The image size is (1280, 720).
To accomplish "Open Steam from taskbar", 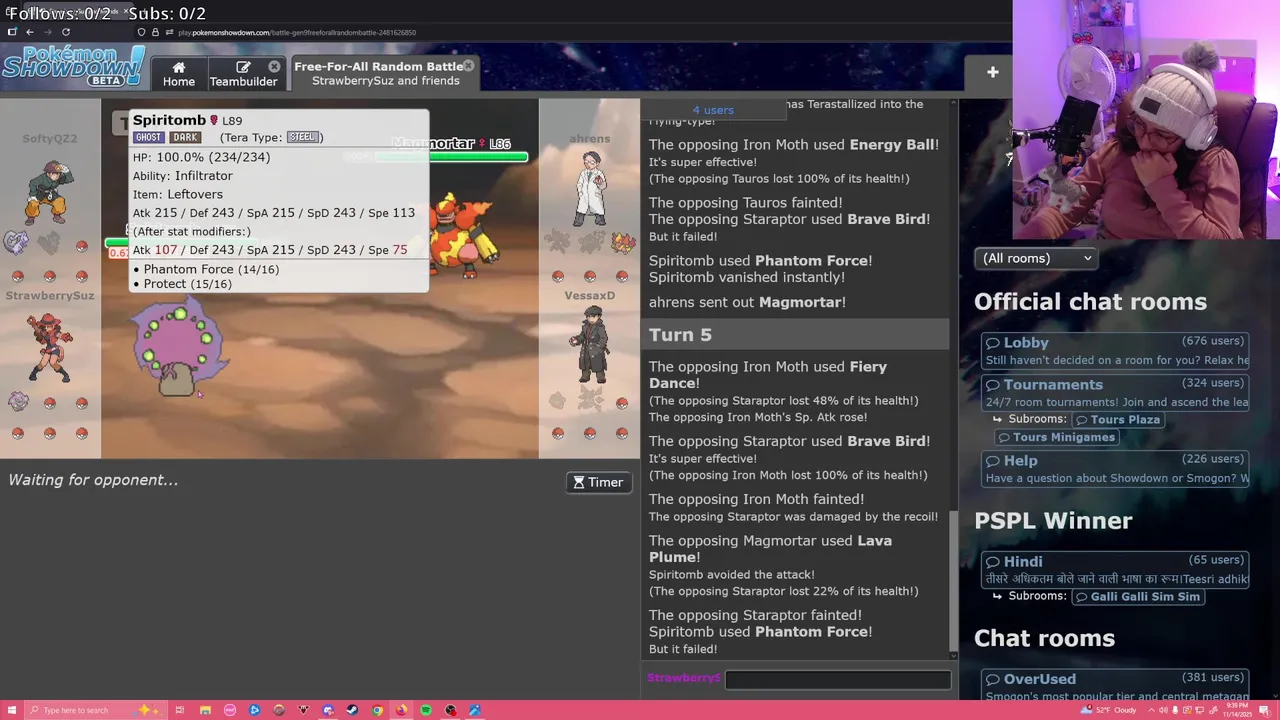I will 352,710.
